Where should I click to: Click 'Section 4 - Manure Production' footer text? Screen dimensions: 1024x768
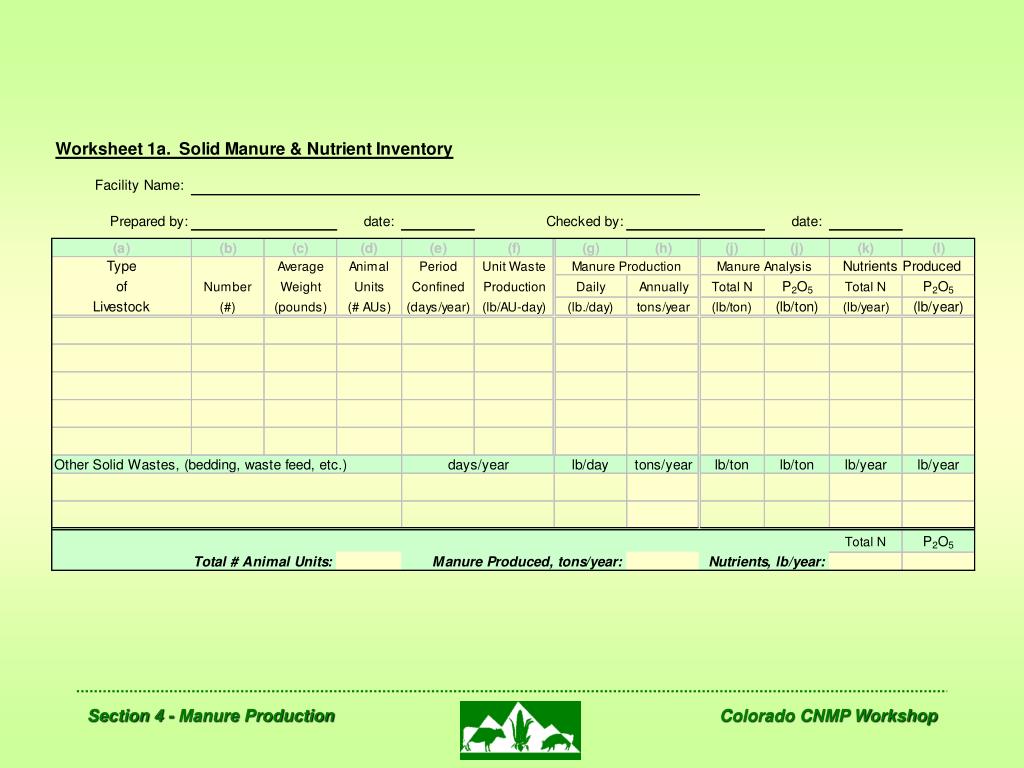click(212, 716)
